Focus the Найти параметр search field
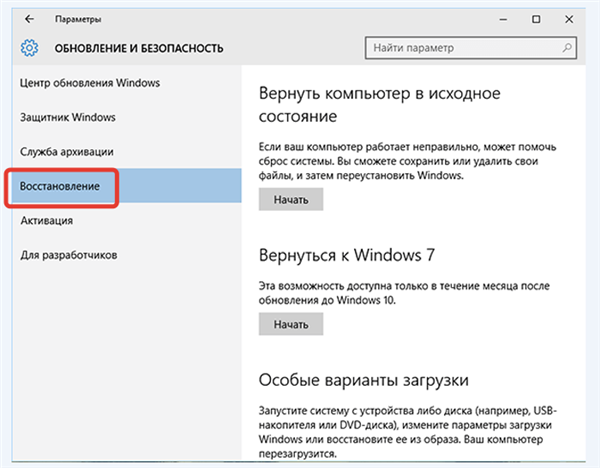 click(471, 48)
